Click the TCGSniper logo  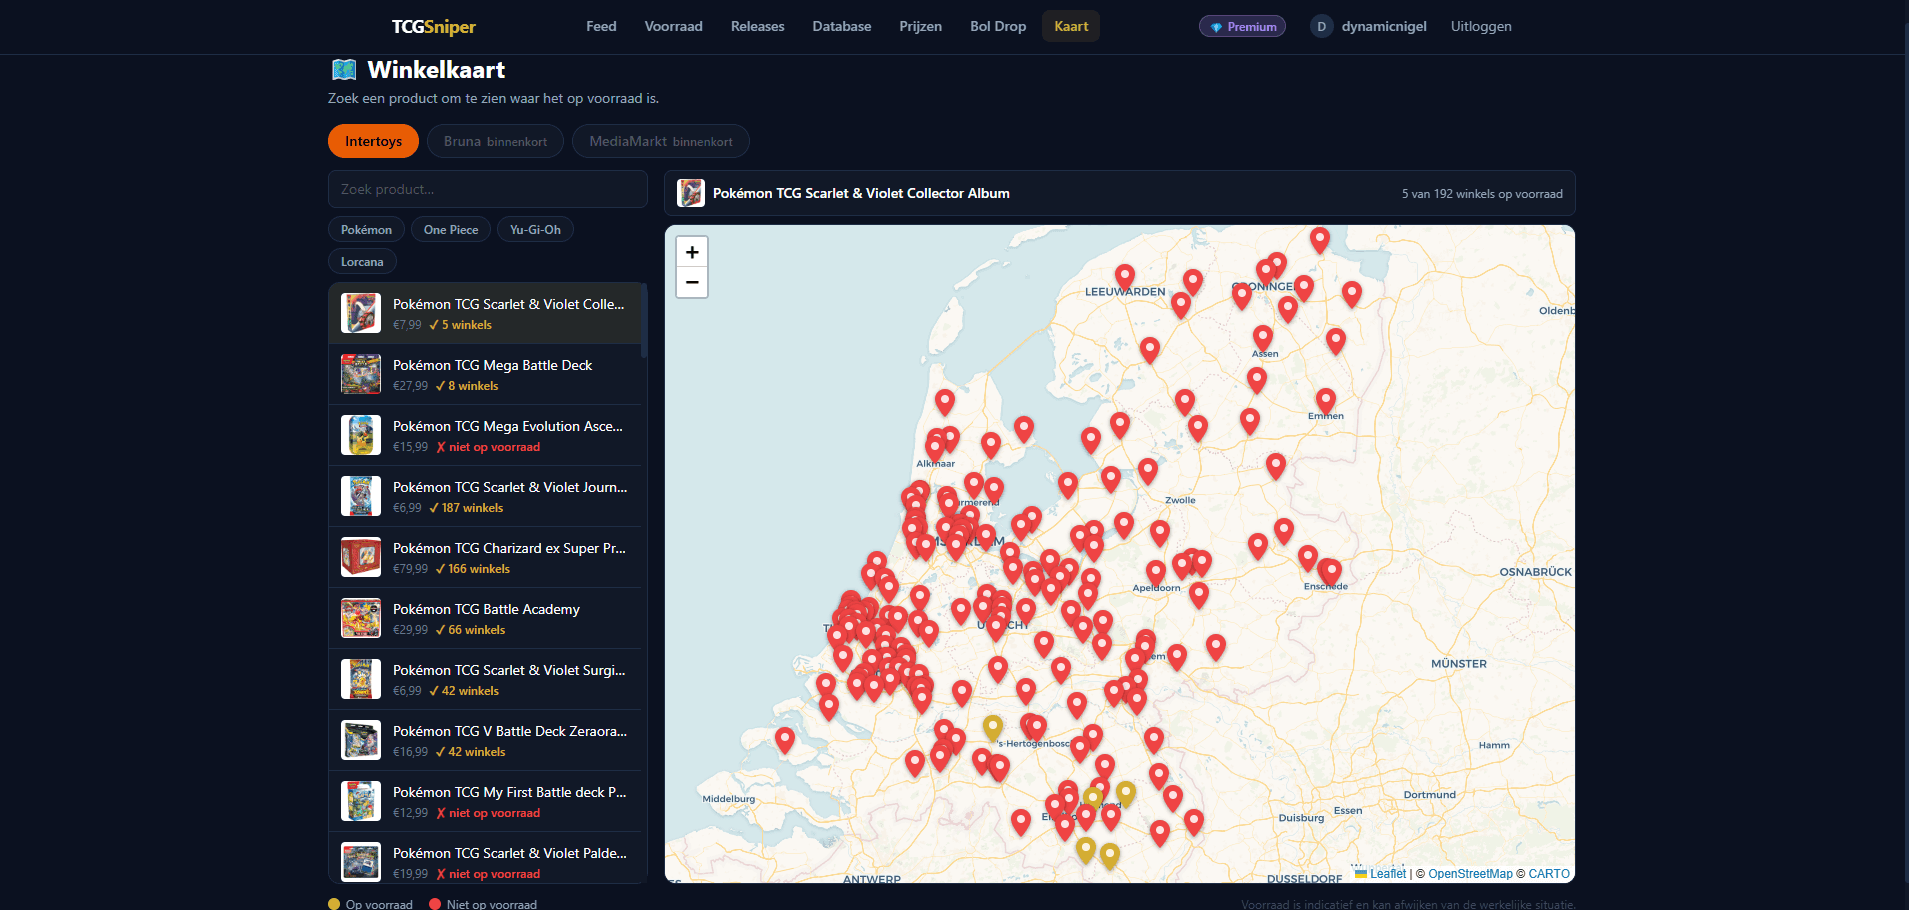[x=433, y=27]
